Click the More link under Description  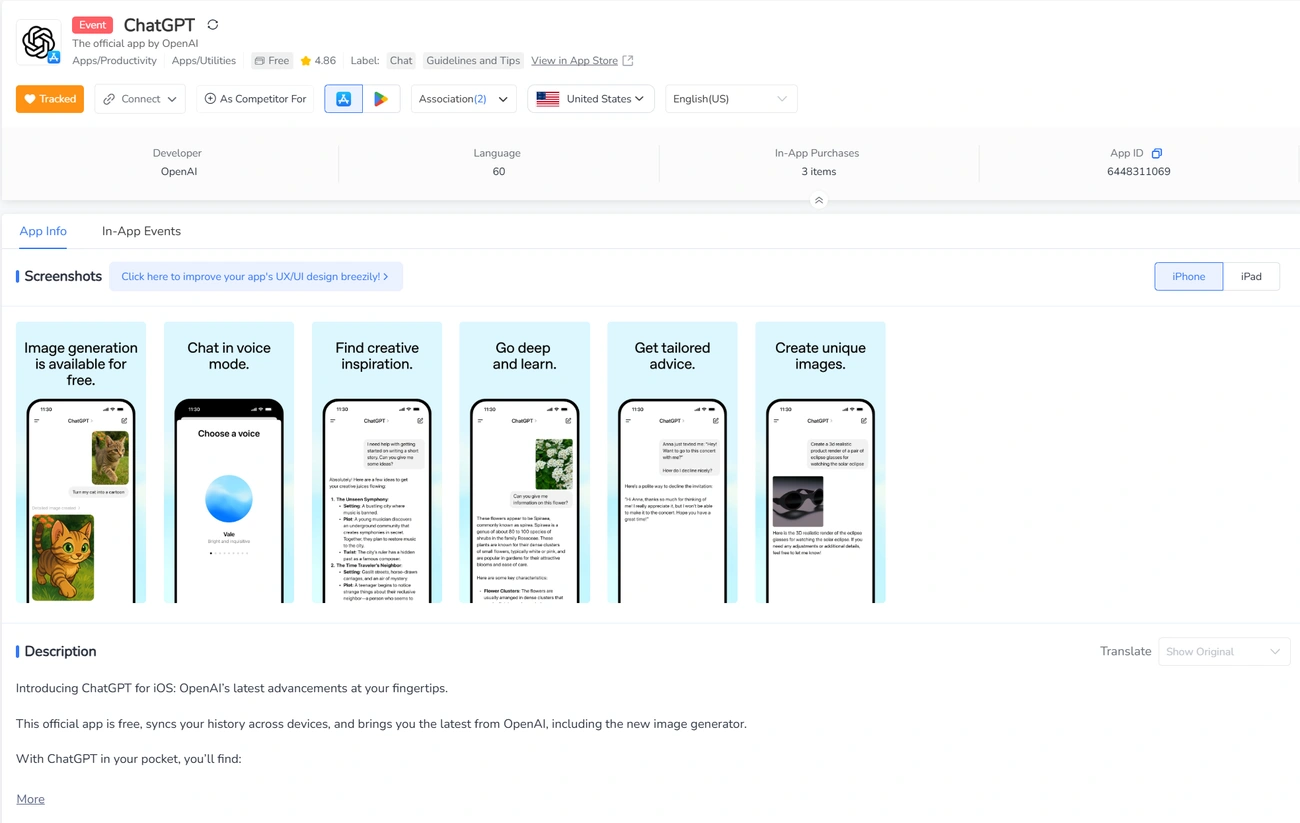point(30,798)
